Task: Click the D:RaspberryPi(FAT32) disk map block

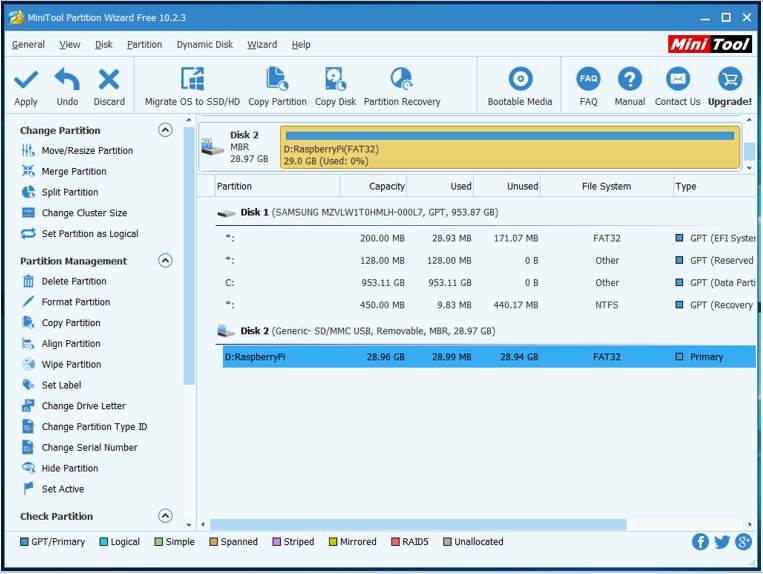Action: (x=510, y=147)
